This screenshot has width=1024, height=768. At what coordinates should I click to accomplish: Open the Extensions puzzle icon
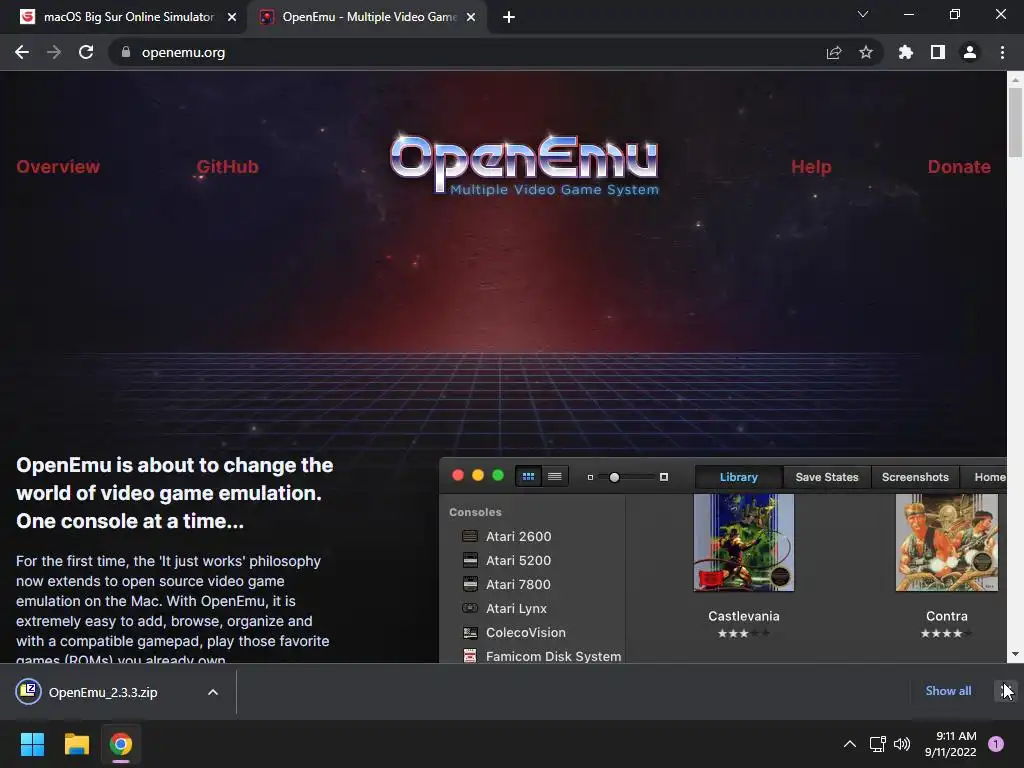coord(906,52)
